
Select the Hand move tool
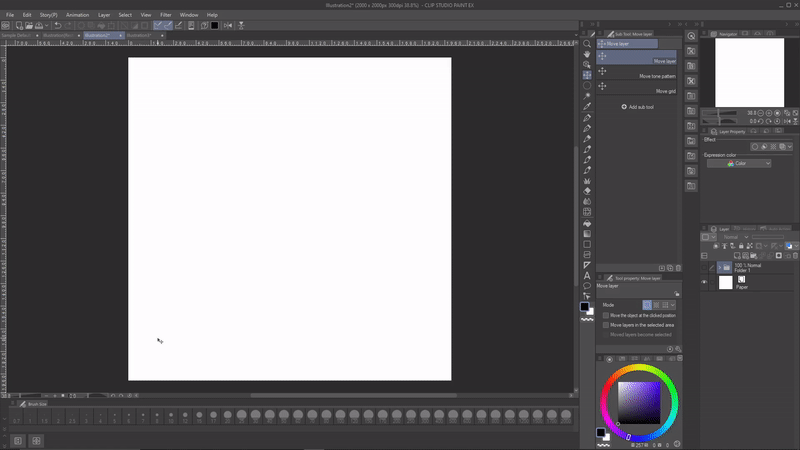(587, 54)
